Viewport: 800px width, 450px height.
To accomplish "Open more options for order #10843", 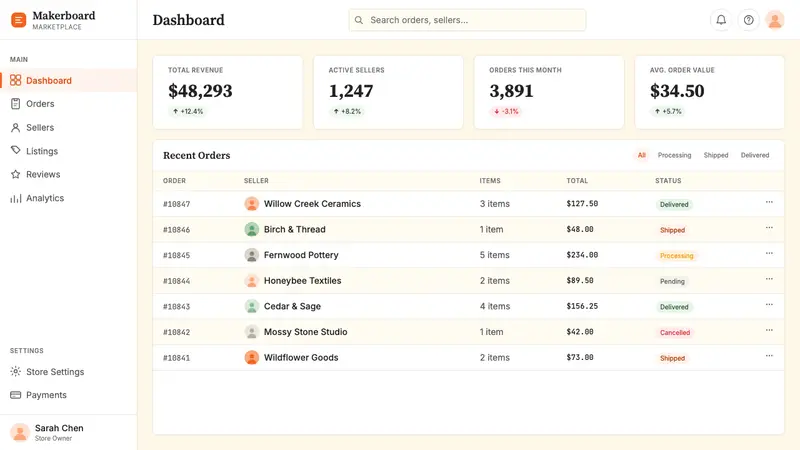I will tap(769, 305).
